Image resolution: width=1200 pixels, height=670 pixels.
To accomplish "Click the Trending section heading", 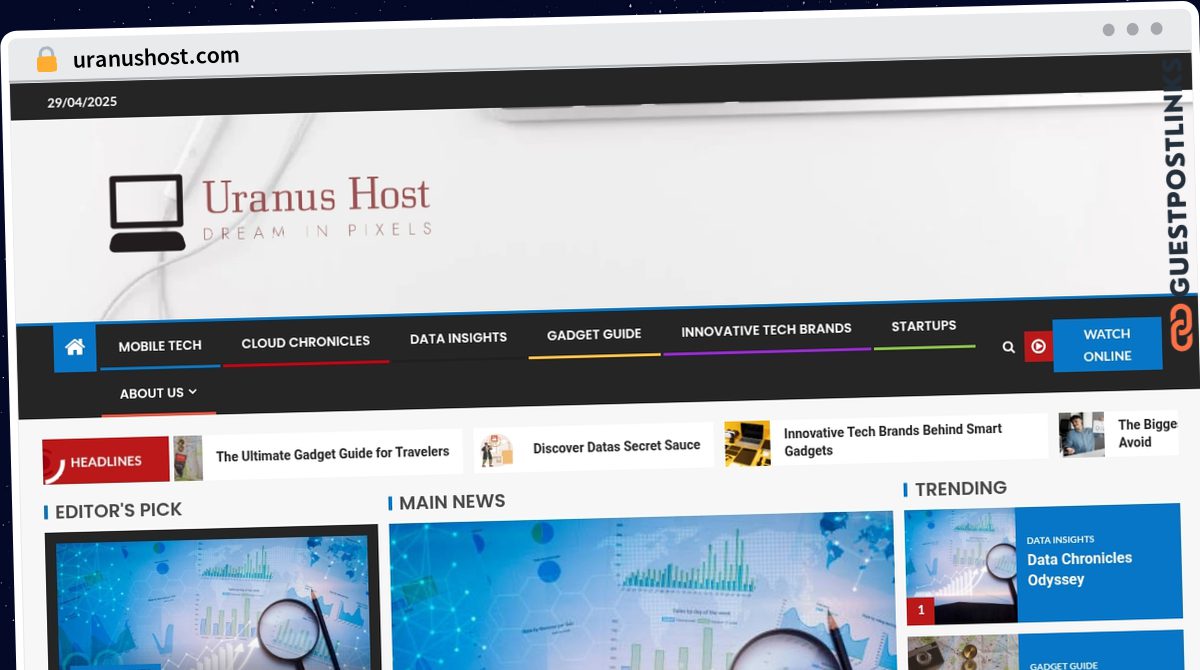I will pyautogui.click(x=960, y=488).
